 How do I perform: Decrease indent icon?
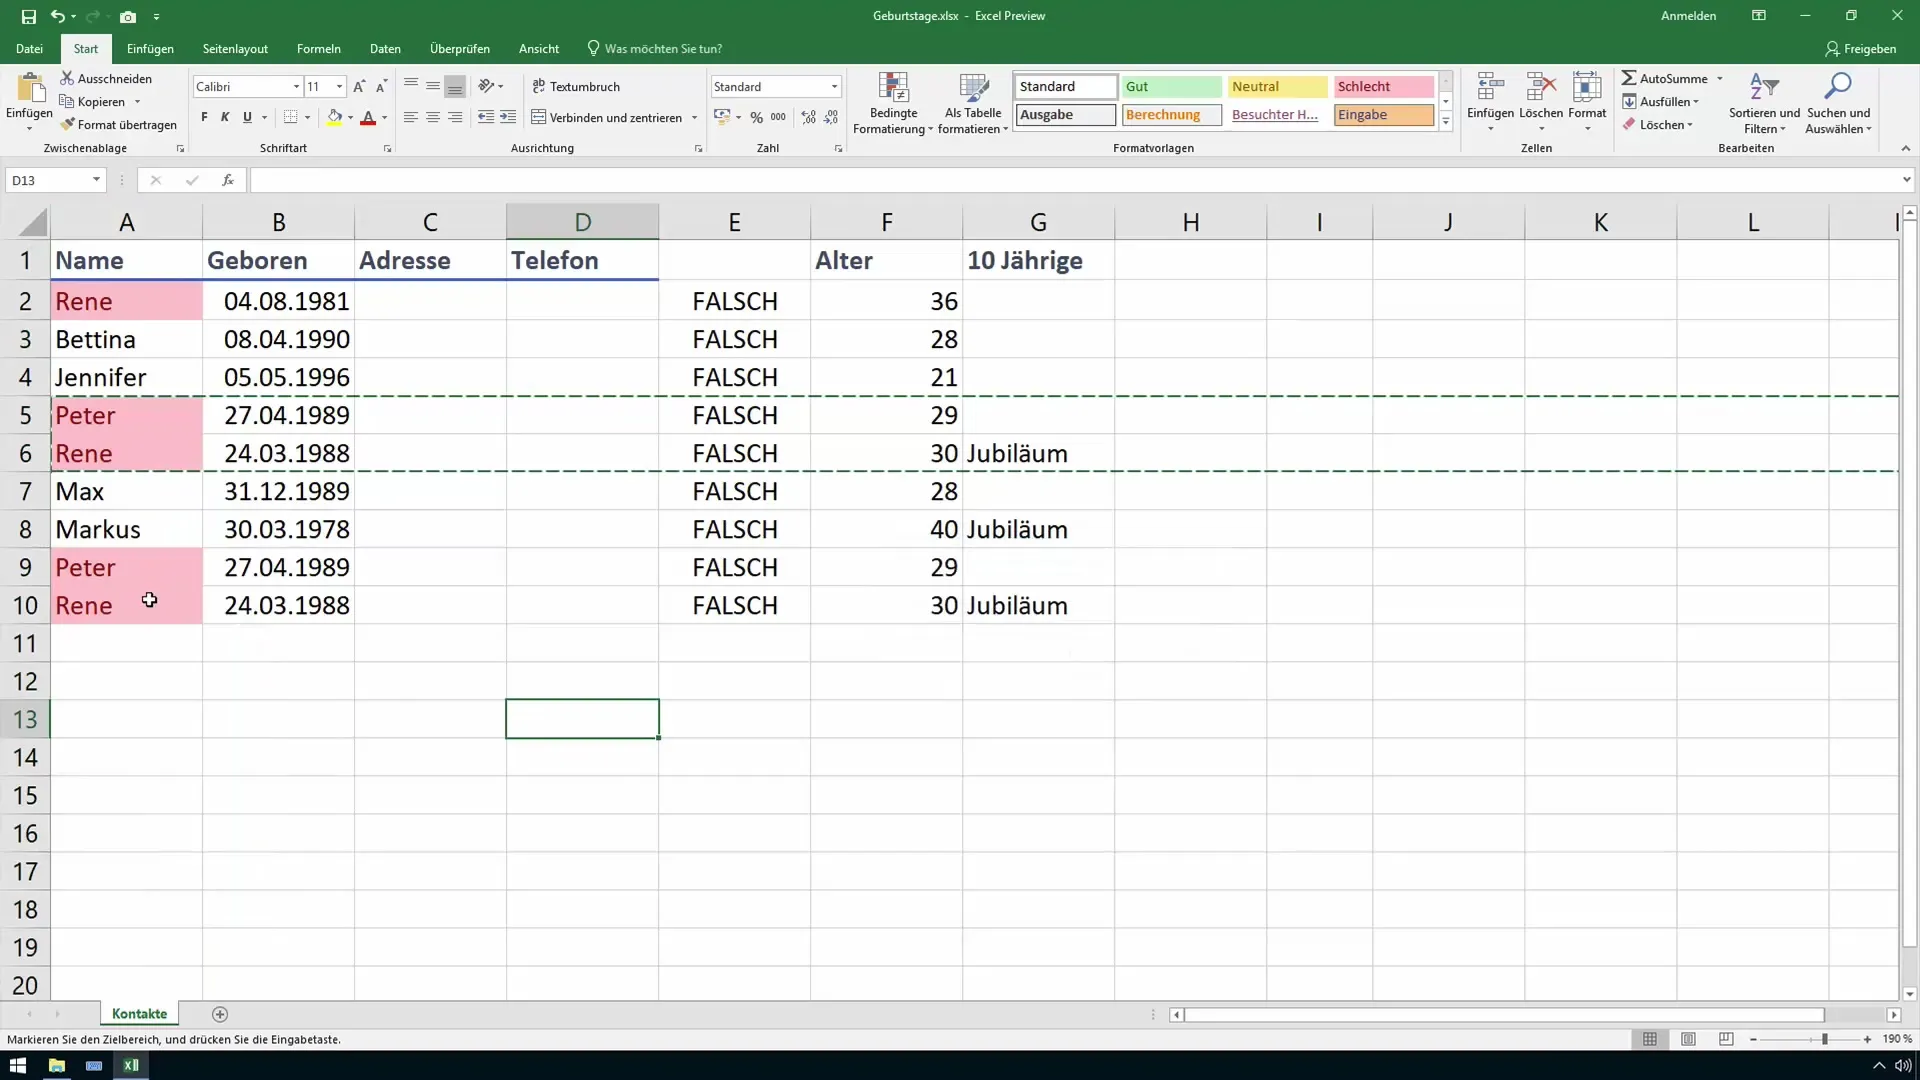[x=486, y=117]
